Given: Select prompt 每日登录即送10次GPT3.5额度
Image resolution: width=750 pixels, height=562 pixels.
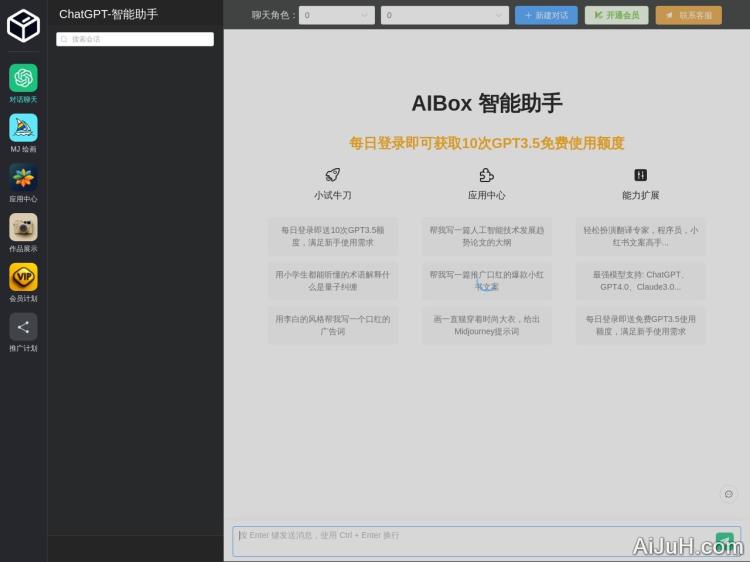Looking at the screenshot, I should pyautogui.click(x=332, y=236).
